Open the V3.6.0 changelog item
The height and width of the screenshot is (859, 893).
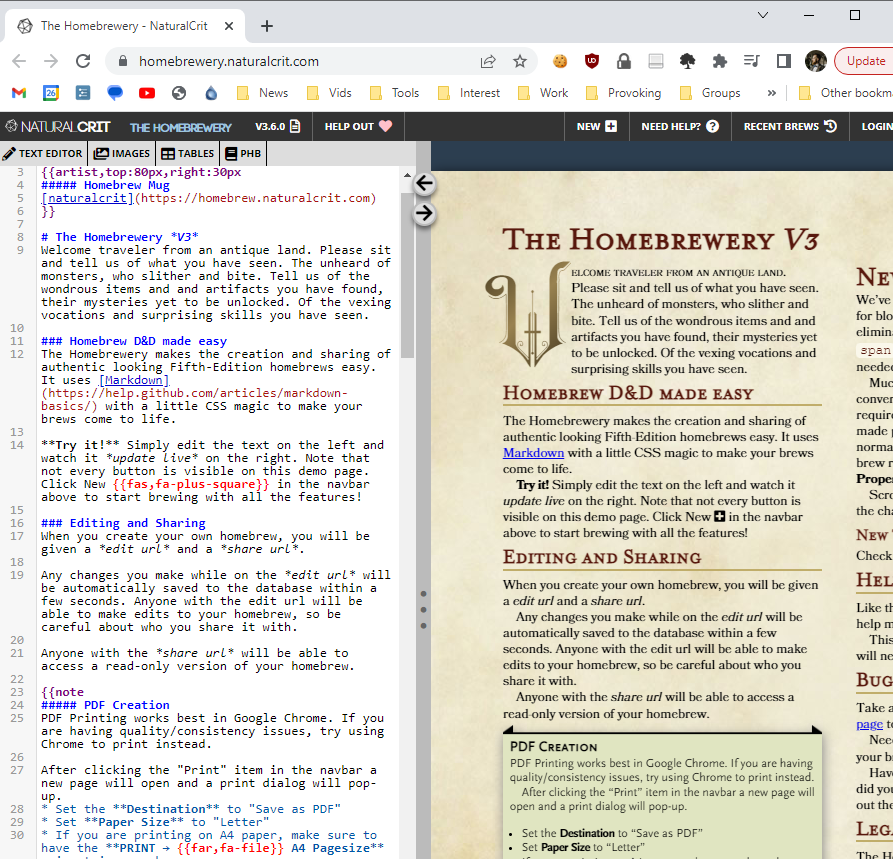(x=277, y=126)
